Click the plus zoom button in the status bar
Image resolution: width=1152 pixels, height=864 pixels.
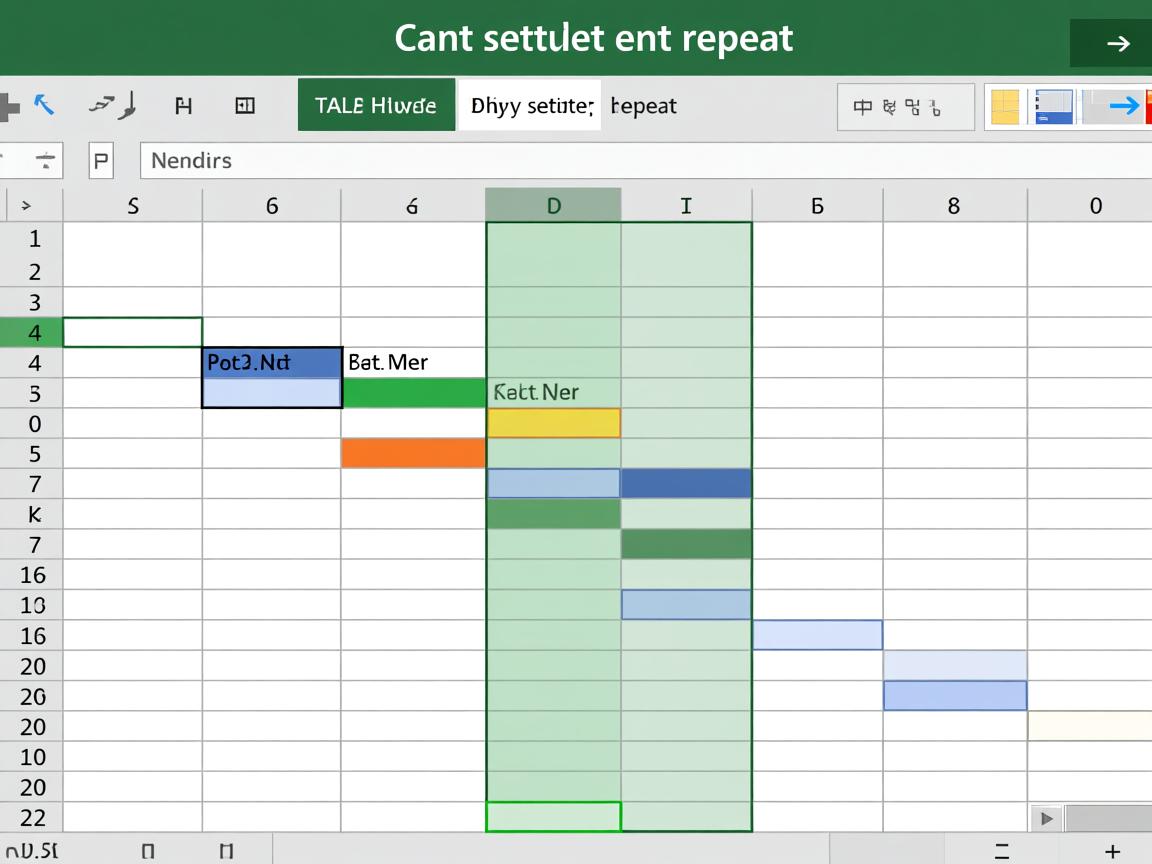[1112, 851]
